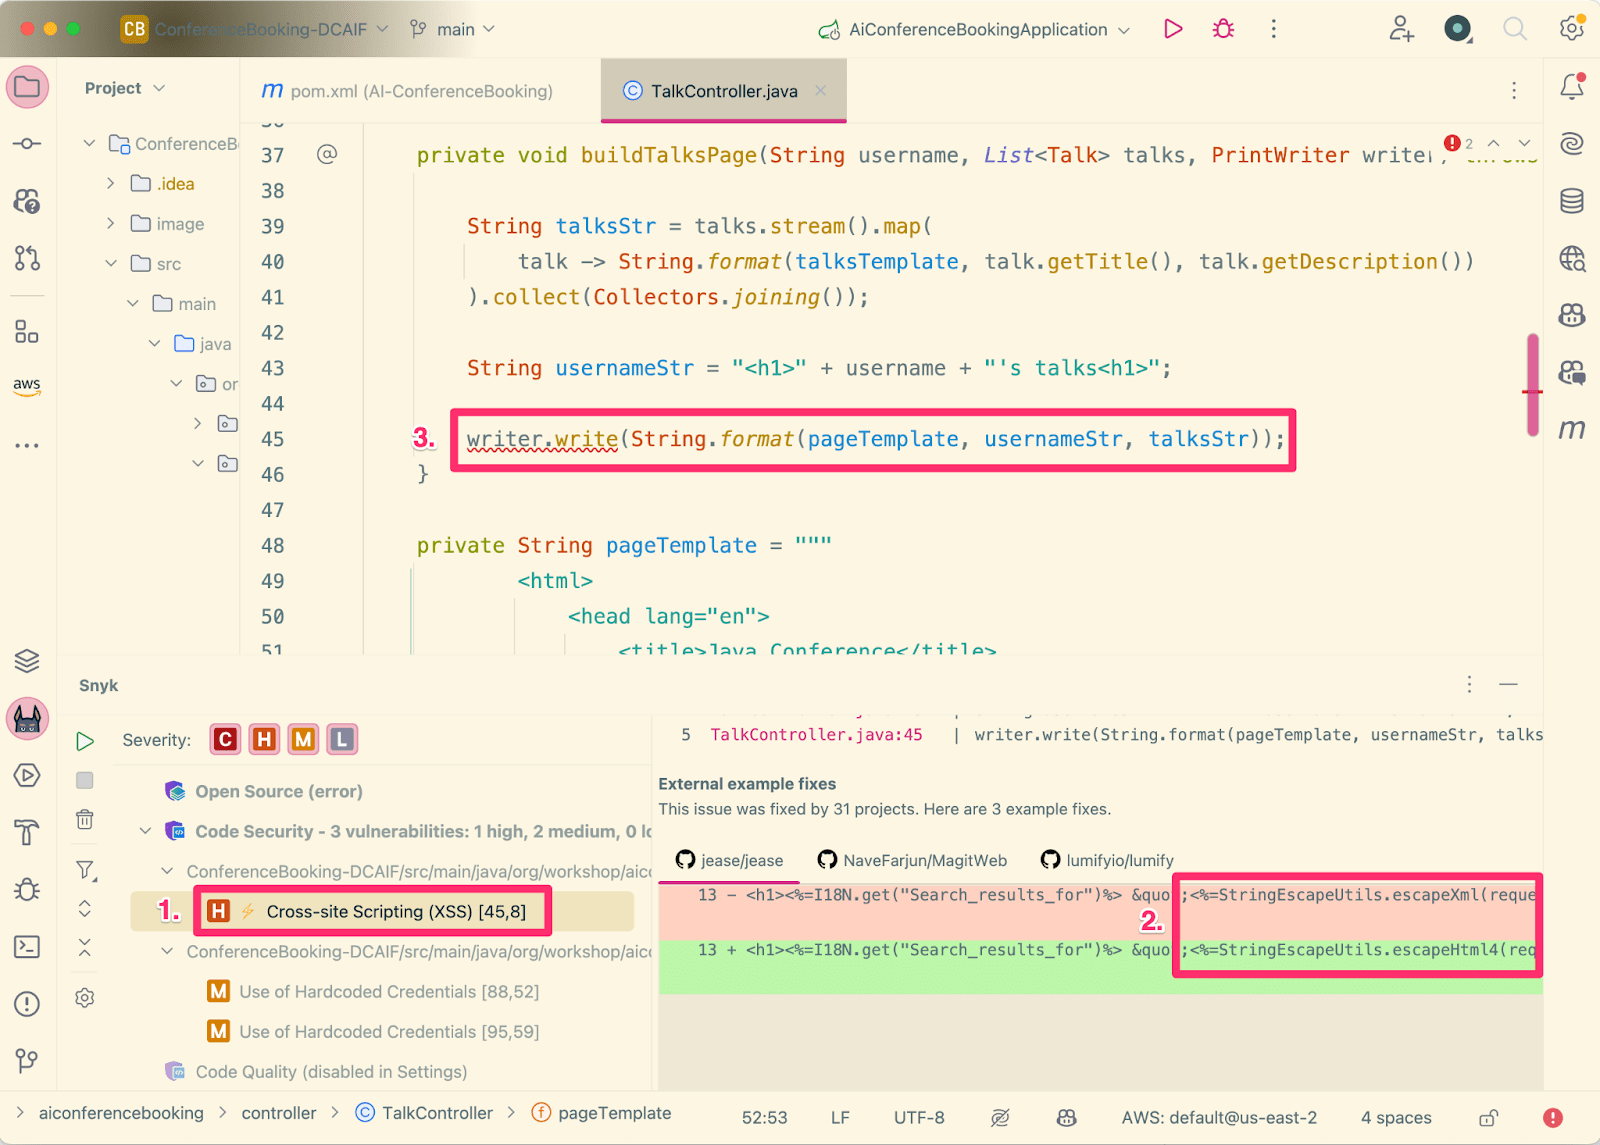Open the Pull Requests tool icon
The height and width of the screenshot is (1145, 1600).
pos(27,258)
